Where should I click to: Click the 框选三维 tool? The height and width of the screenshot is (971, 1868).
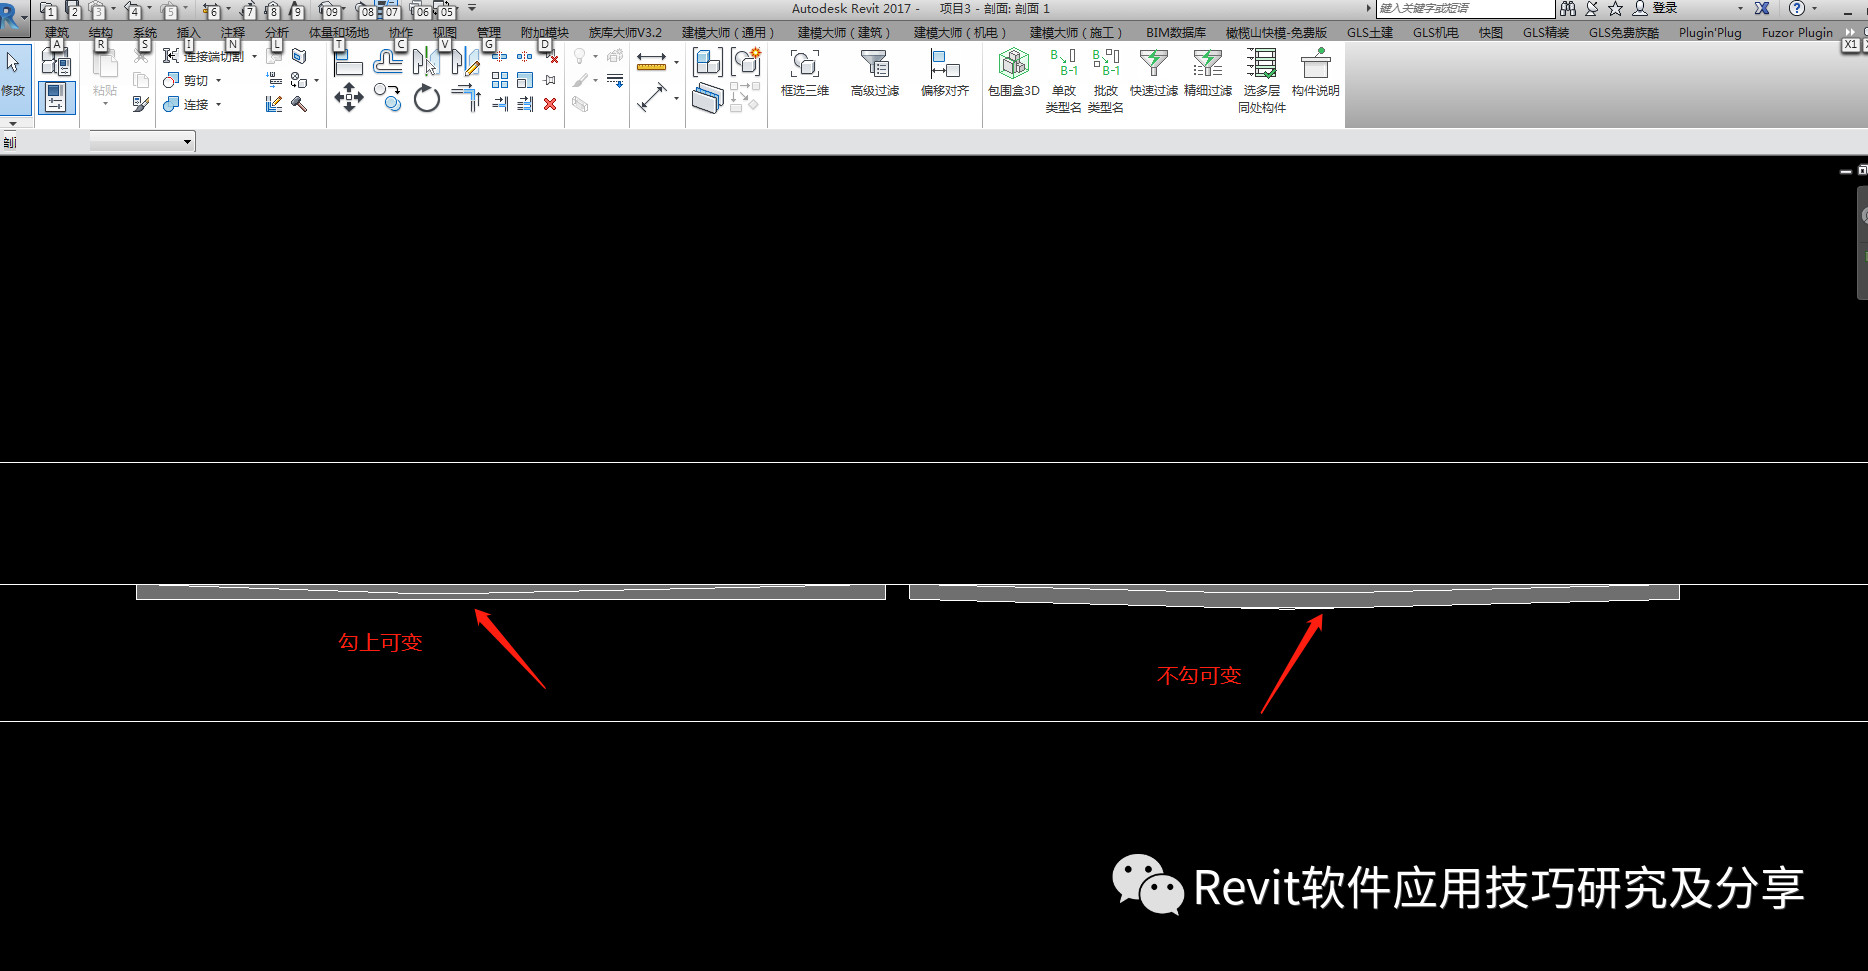[x=805, y=73]
